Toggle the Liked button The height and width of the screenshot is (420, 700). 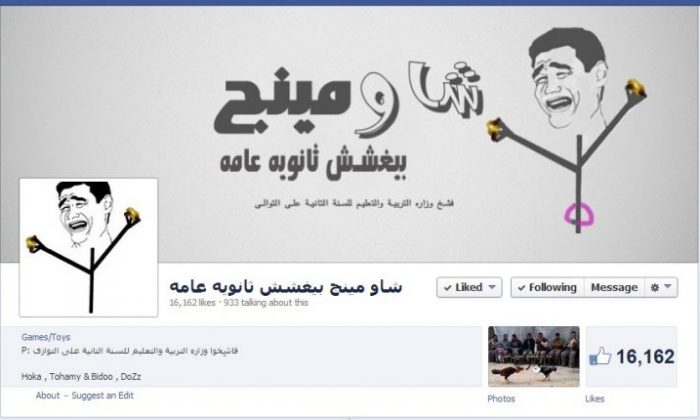[469, 287]
